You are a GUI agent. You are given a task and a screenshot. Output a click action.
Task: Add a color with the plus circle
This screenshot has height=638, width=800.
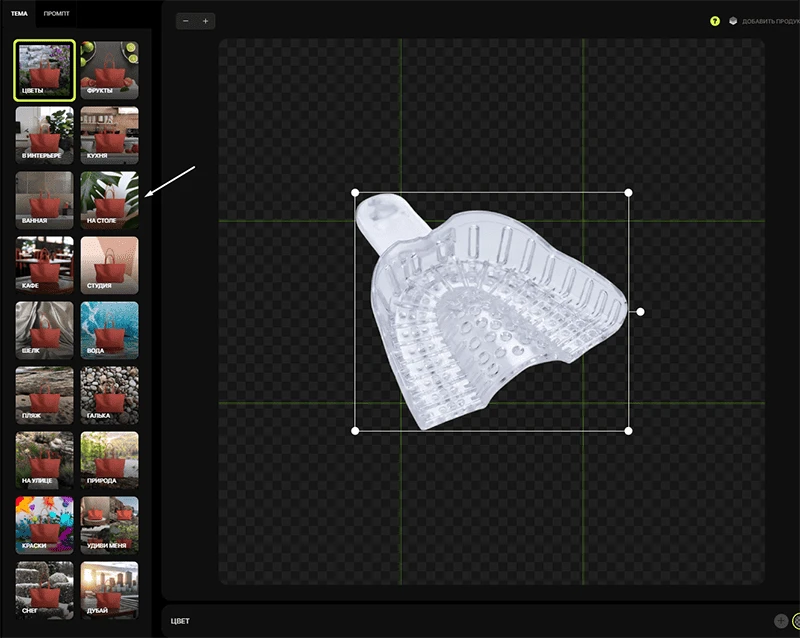click(x=781, y=621)
